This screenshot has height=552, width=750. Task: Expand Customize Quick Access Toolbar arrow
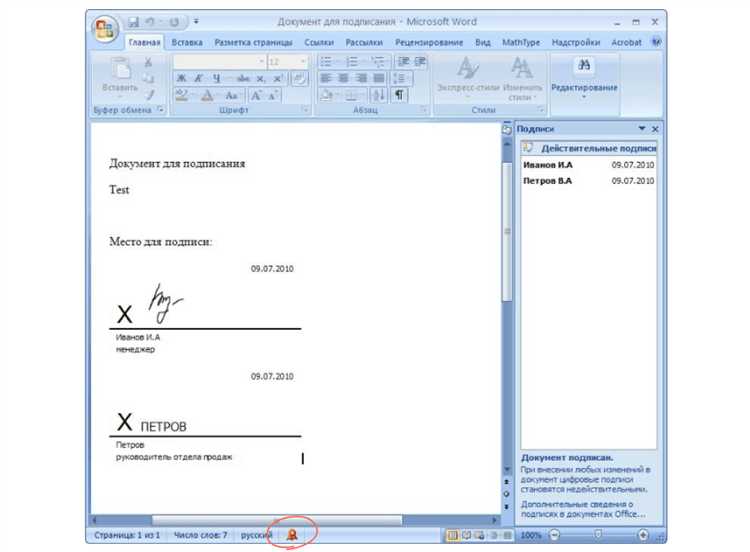click(196, 21)
